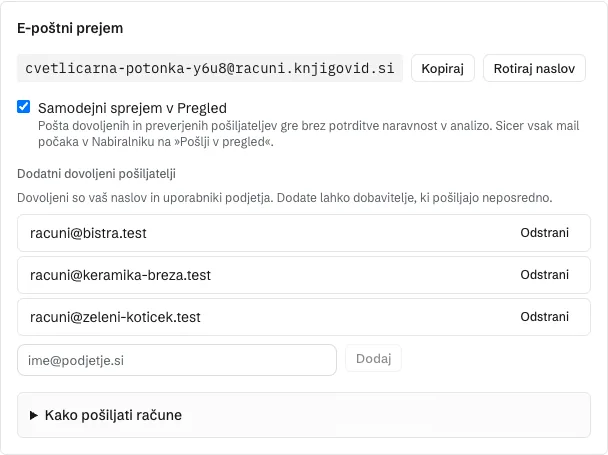Expand the Kako pošiljati račune section

click(304, 415)
